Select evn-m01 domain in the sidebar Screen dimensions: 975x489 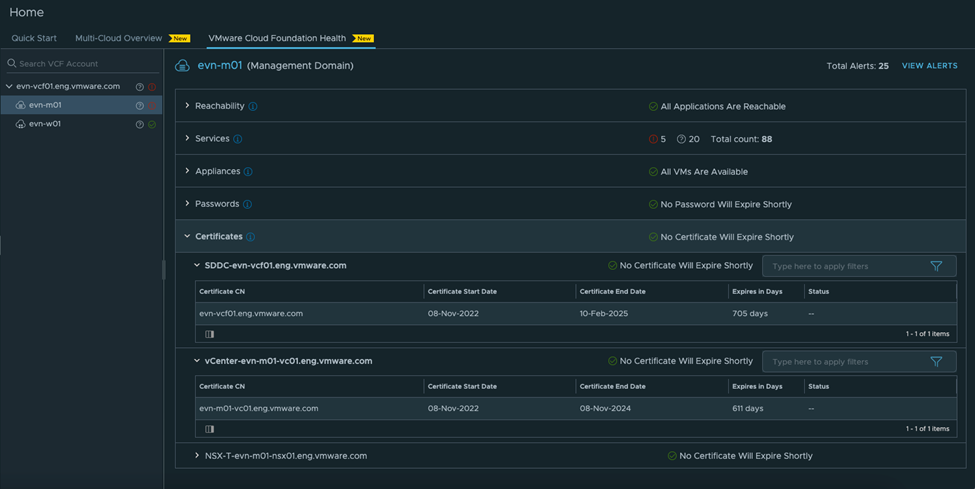coord(45,105)
